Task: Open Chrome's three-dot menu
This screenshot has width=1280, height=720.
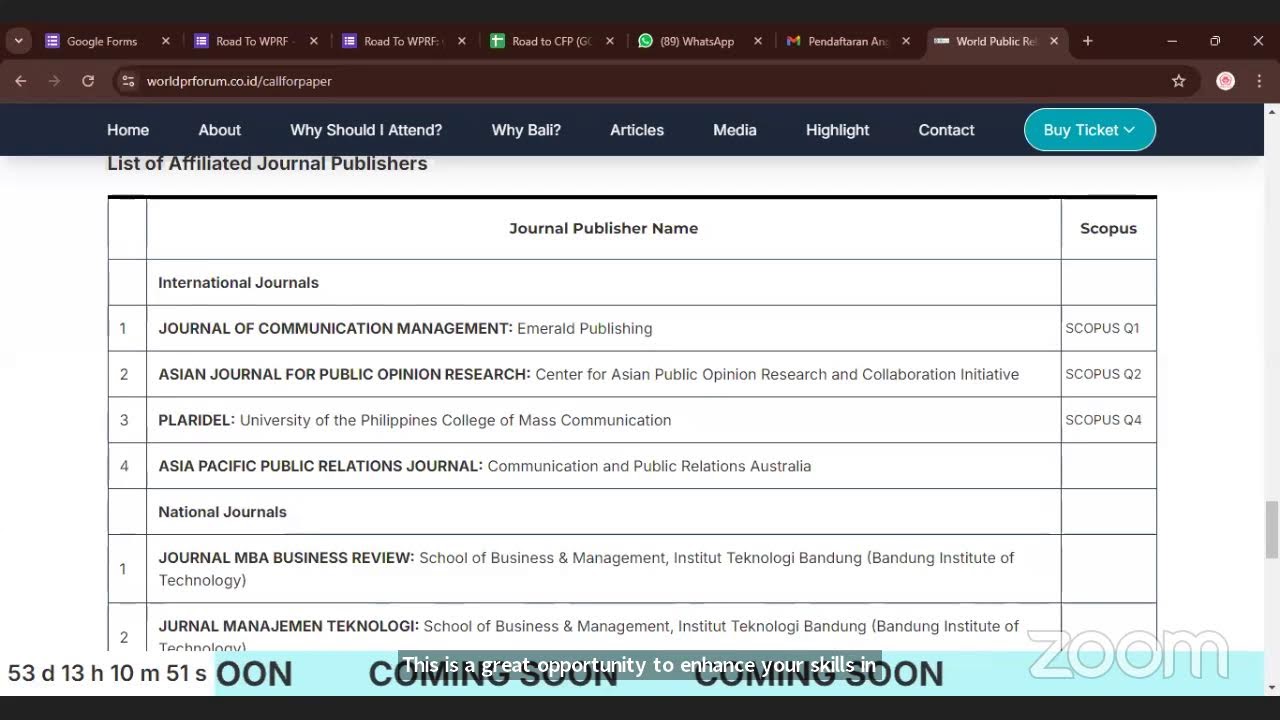Action: point(1259,81)
